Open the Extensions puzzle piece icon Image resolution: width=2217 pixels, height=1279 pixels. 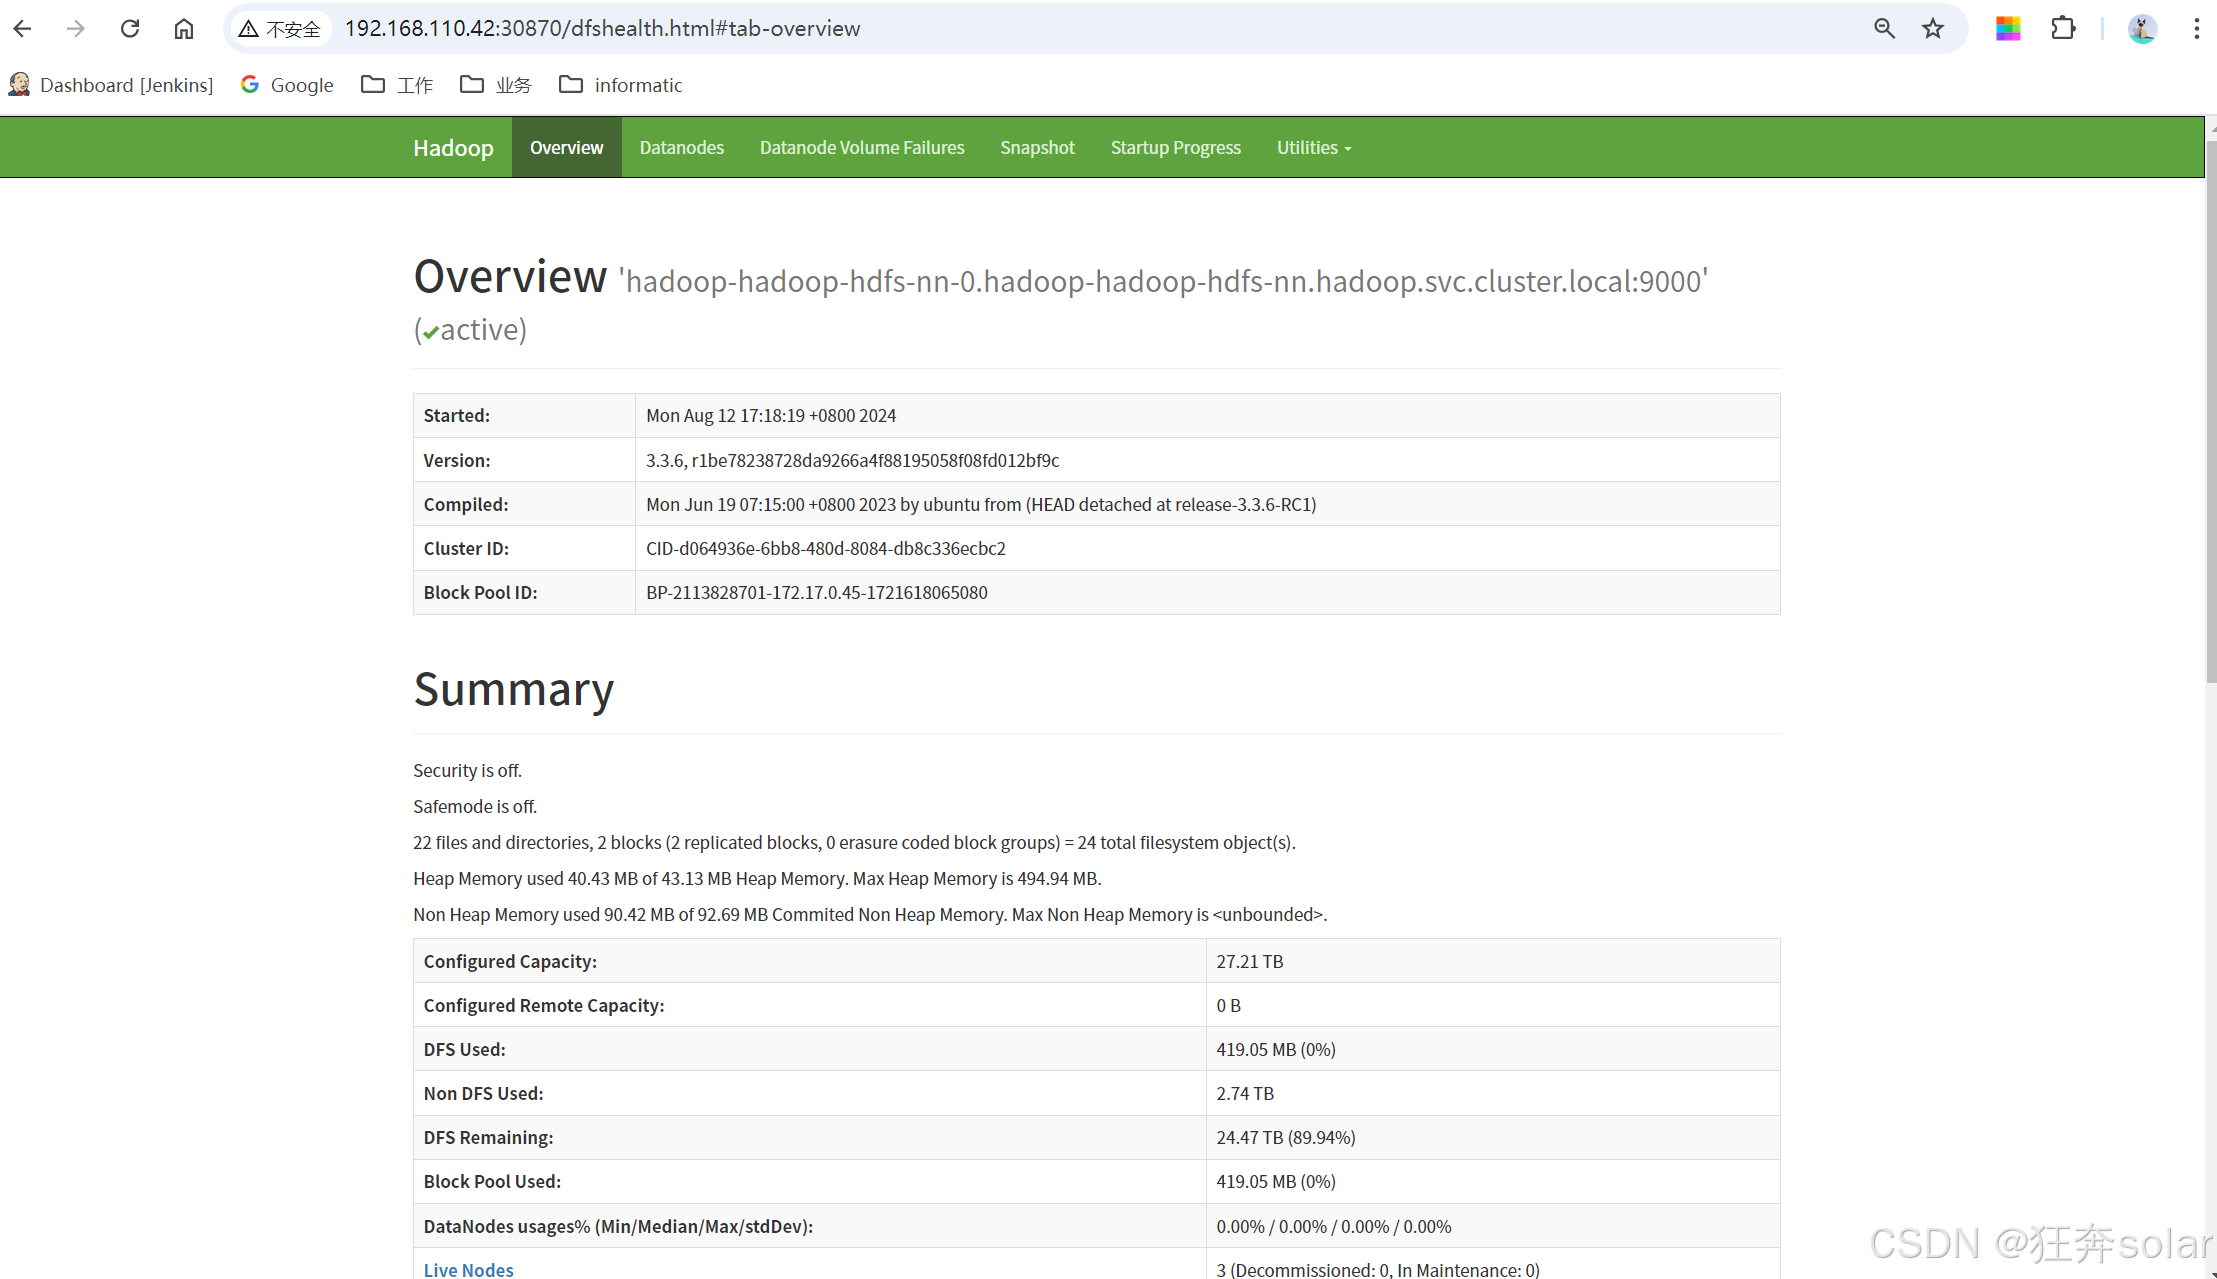[2063, 28]
